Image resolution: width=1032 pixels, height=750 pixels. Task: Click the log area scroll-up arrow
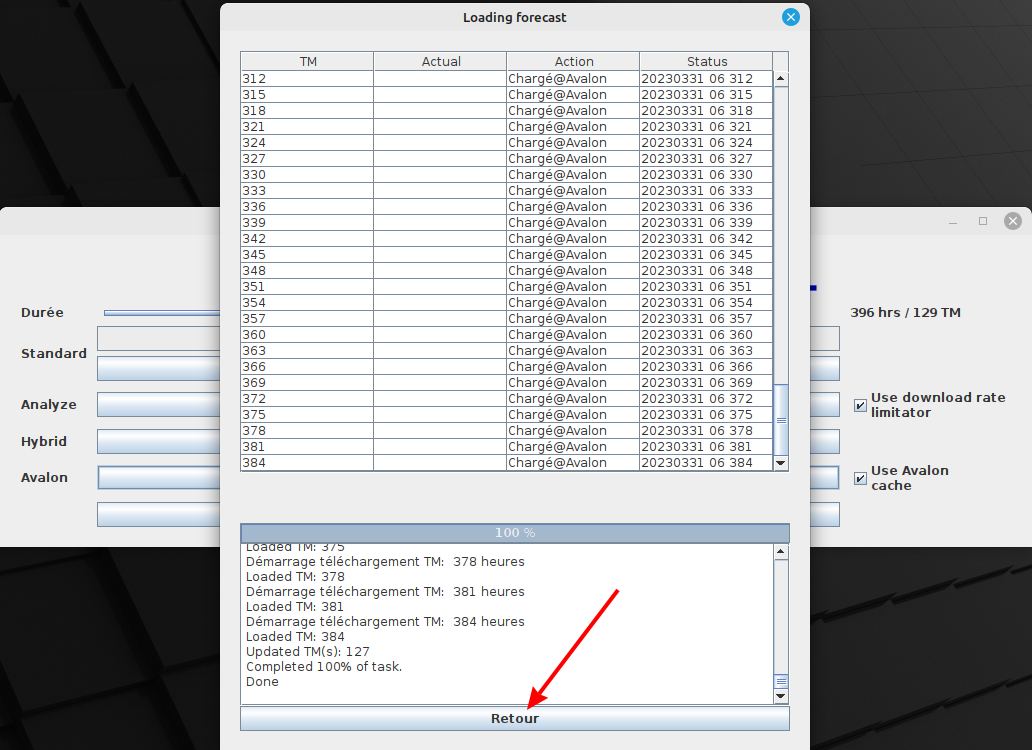point(781,552)
